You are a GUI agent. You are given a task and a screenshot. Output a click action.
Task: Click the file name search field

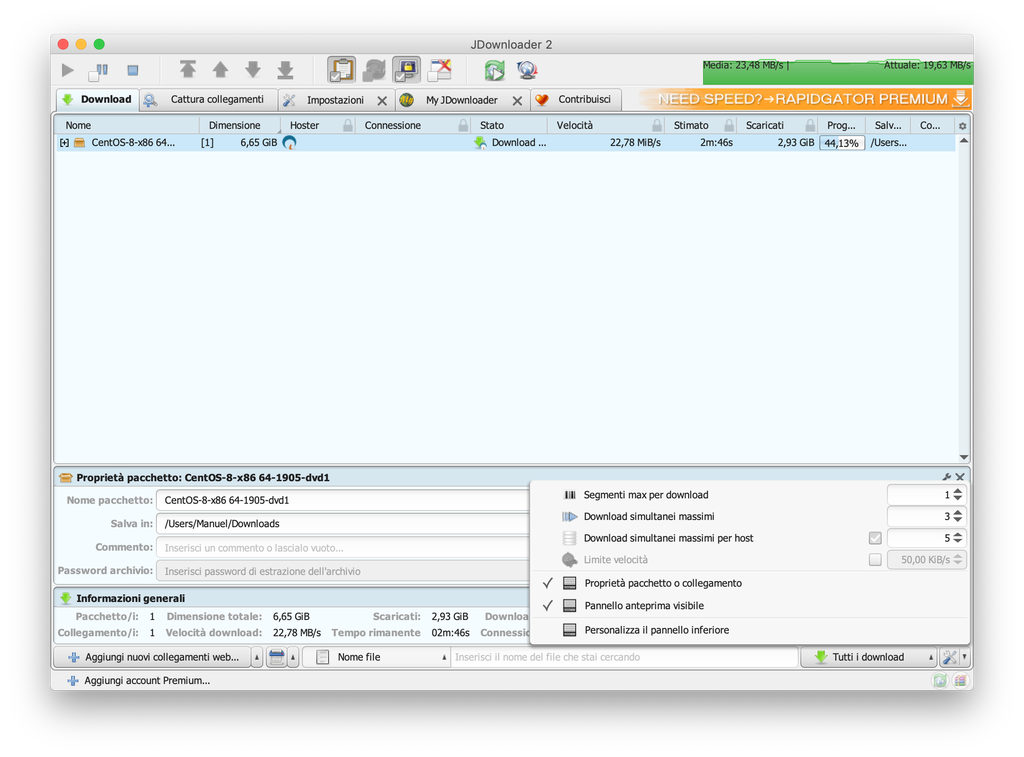[624, 657]
